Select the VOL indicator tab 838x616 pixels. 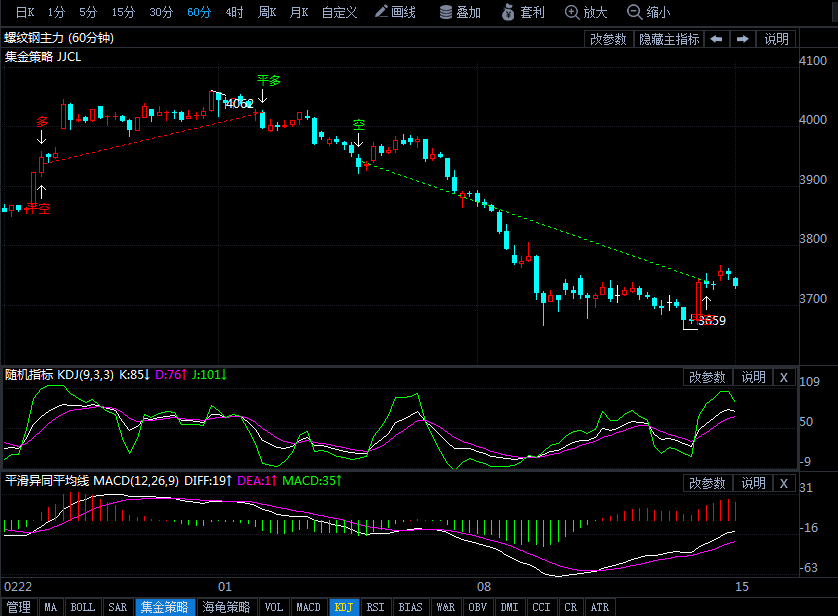(274, 607)
